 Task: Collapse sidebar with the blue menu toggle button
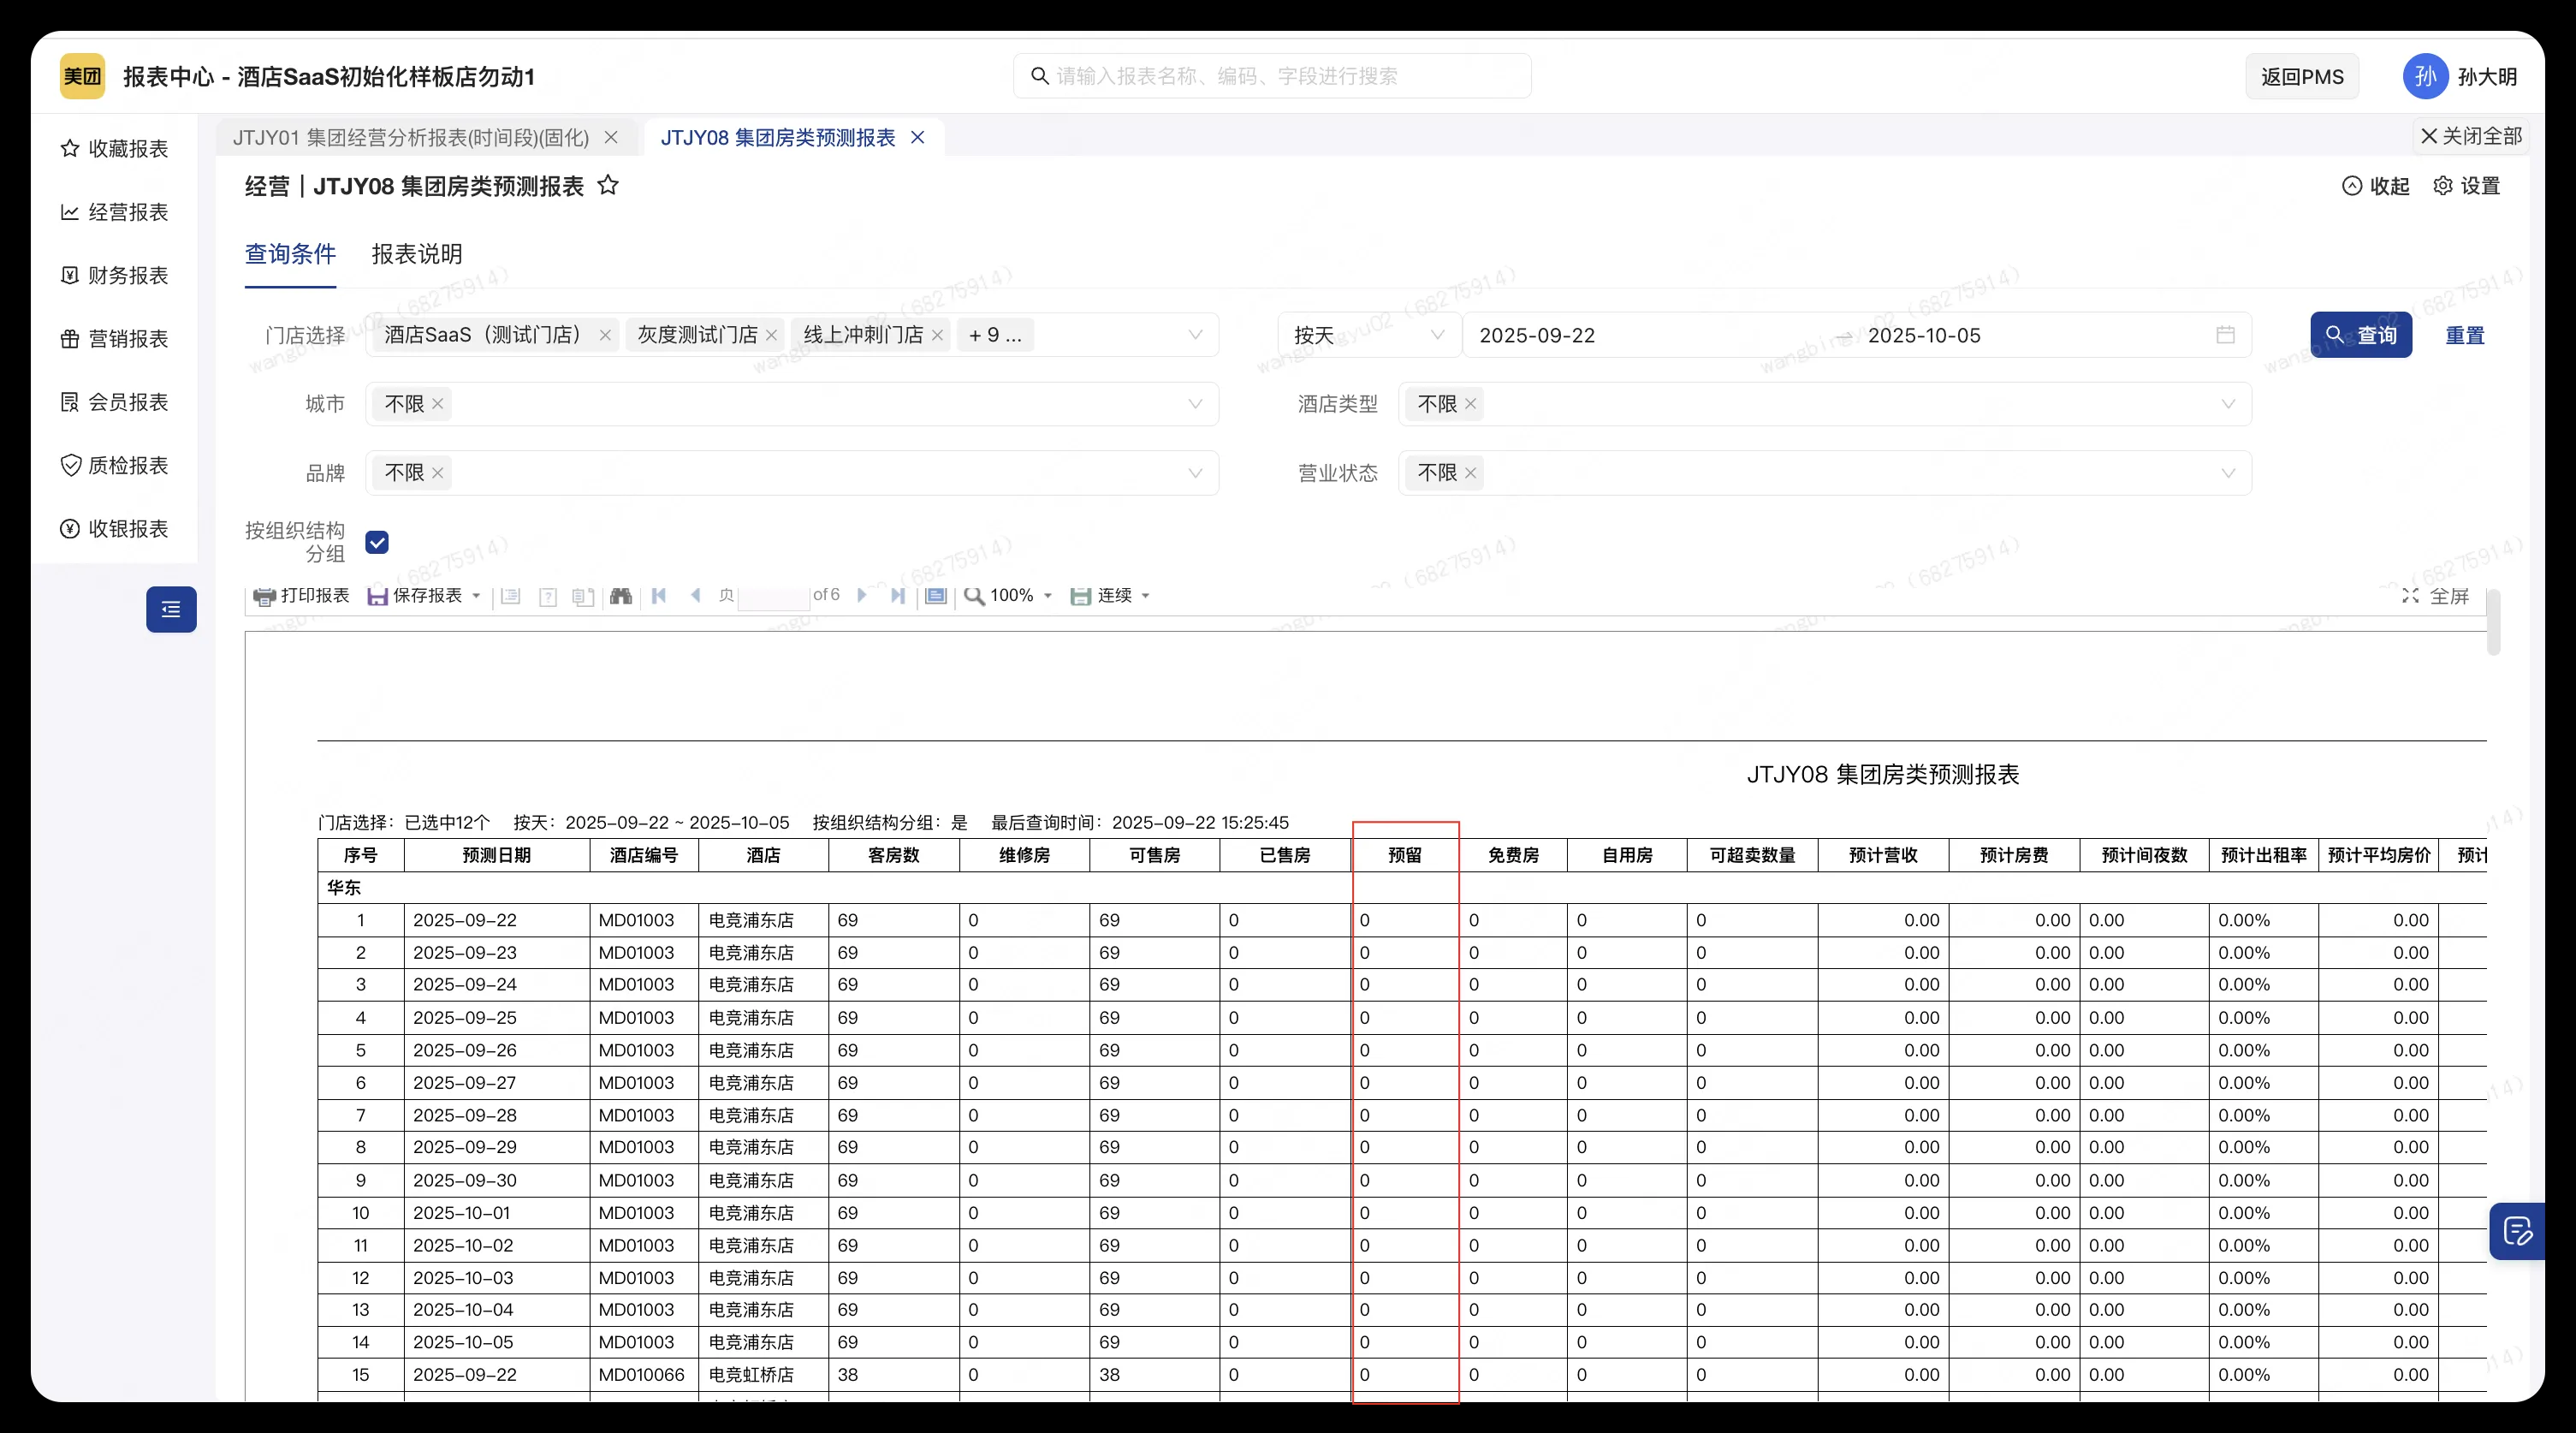click(171, 609)
